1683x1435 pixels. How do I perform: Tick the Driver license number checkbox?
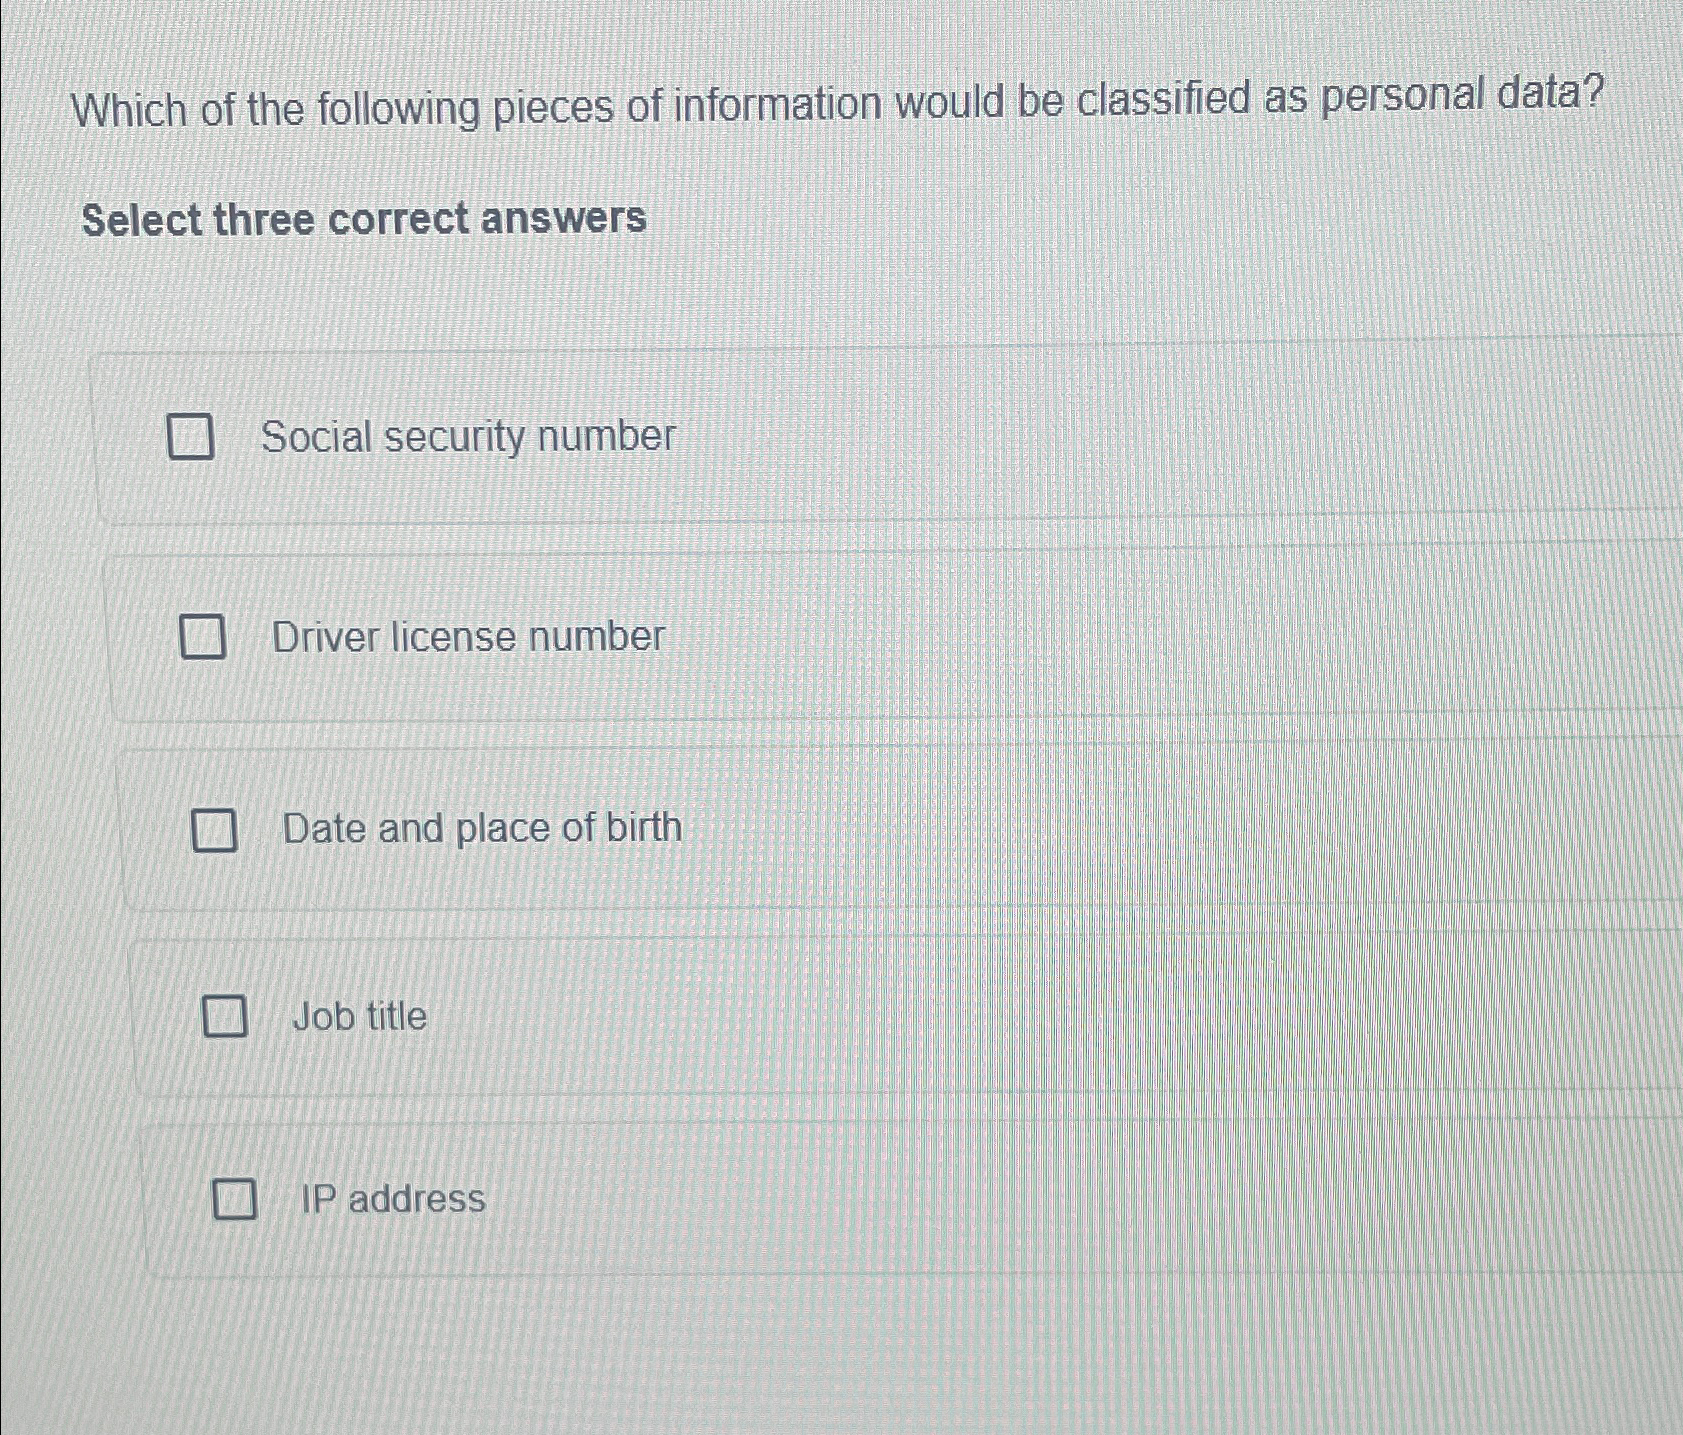[202, 636]
